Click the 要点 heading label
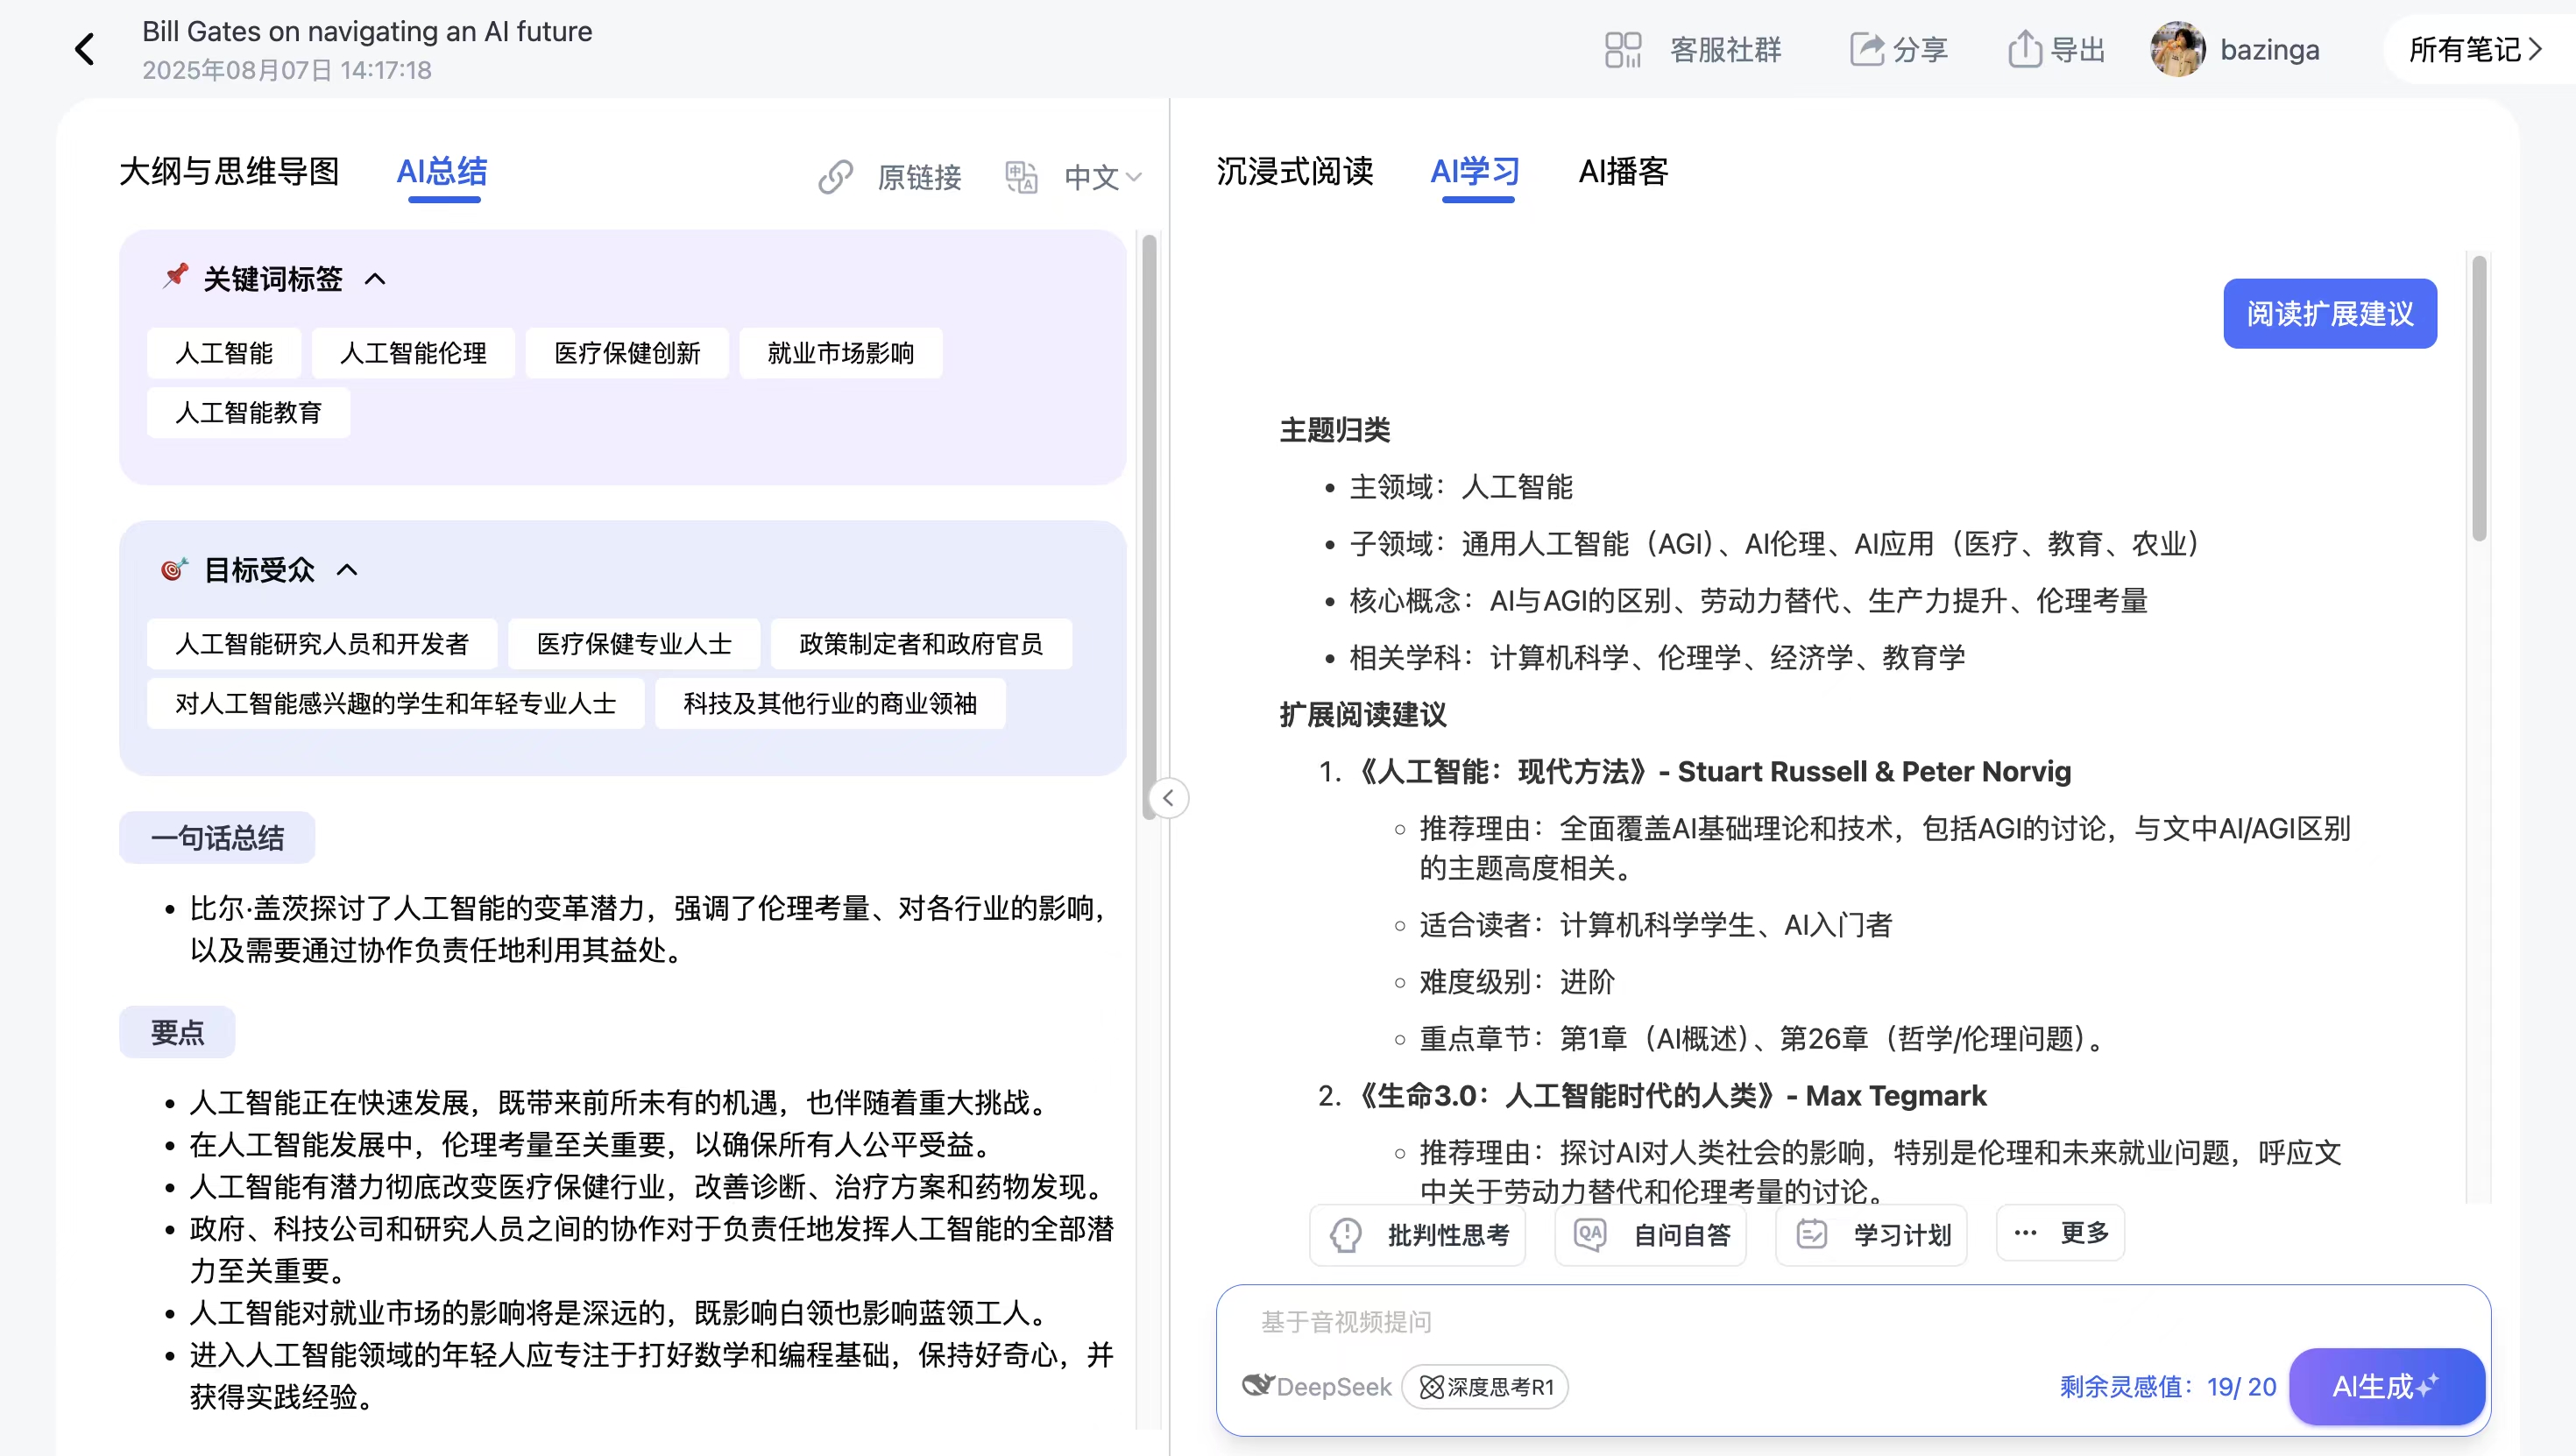Image resolution: width=2576 pixels, height=1456 pixels. pos(177,1032)
